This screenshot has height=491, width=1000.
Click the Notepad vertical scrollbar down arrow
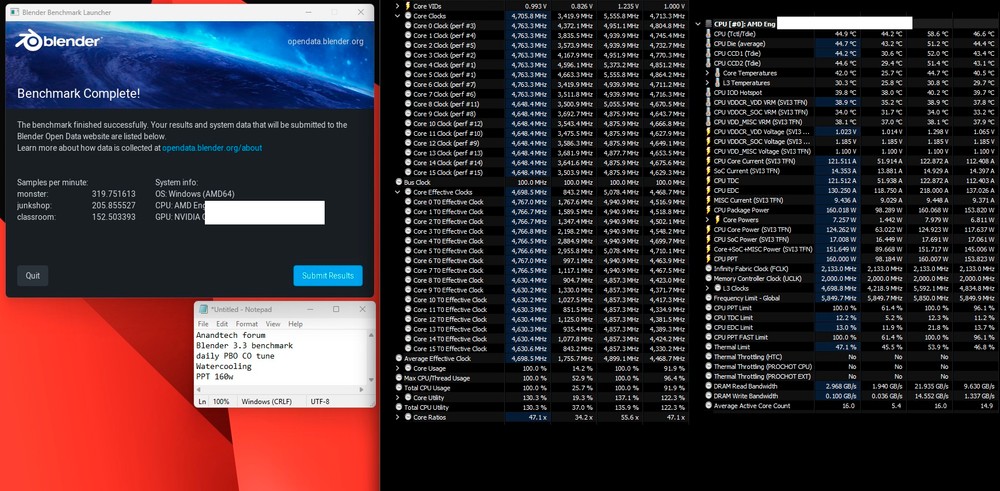pyautogui.click(x=372, y=379)
